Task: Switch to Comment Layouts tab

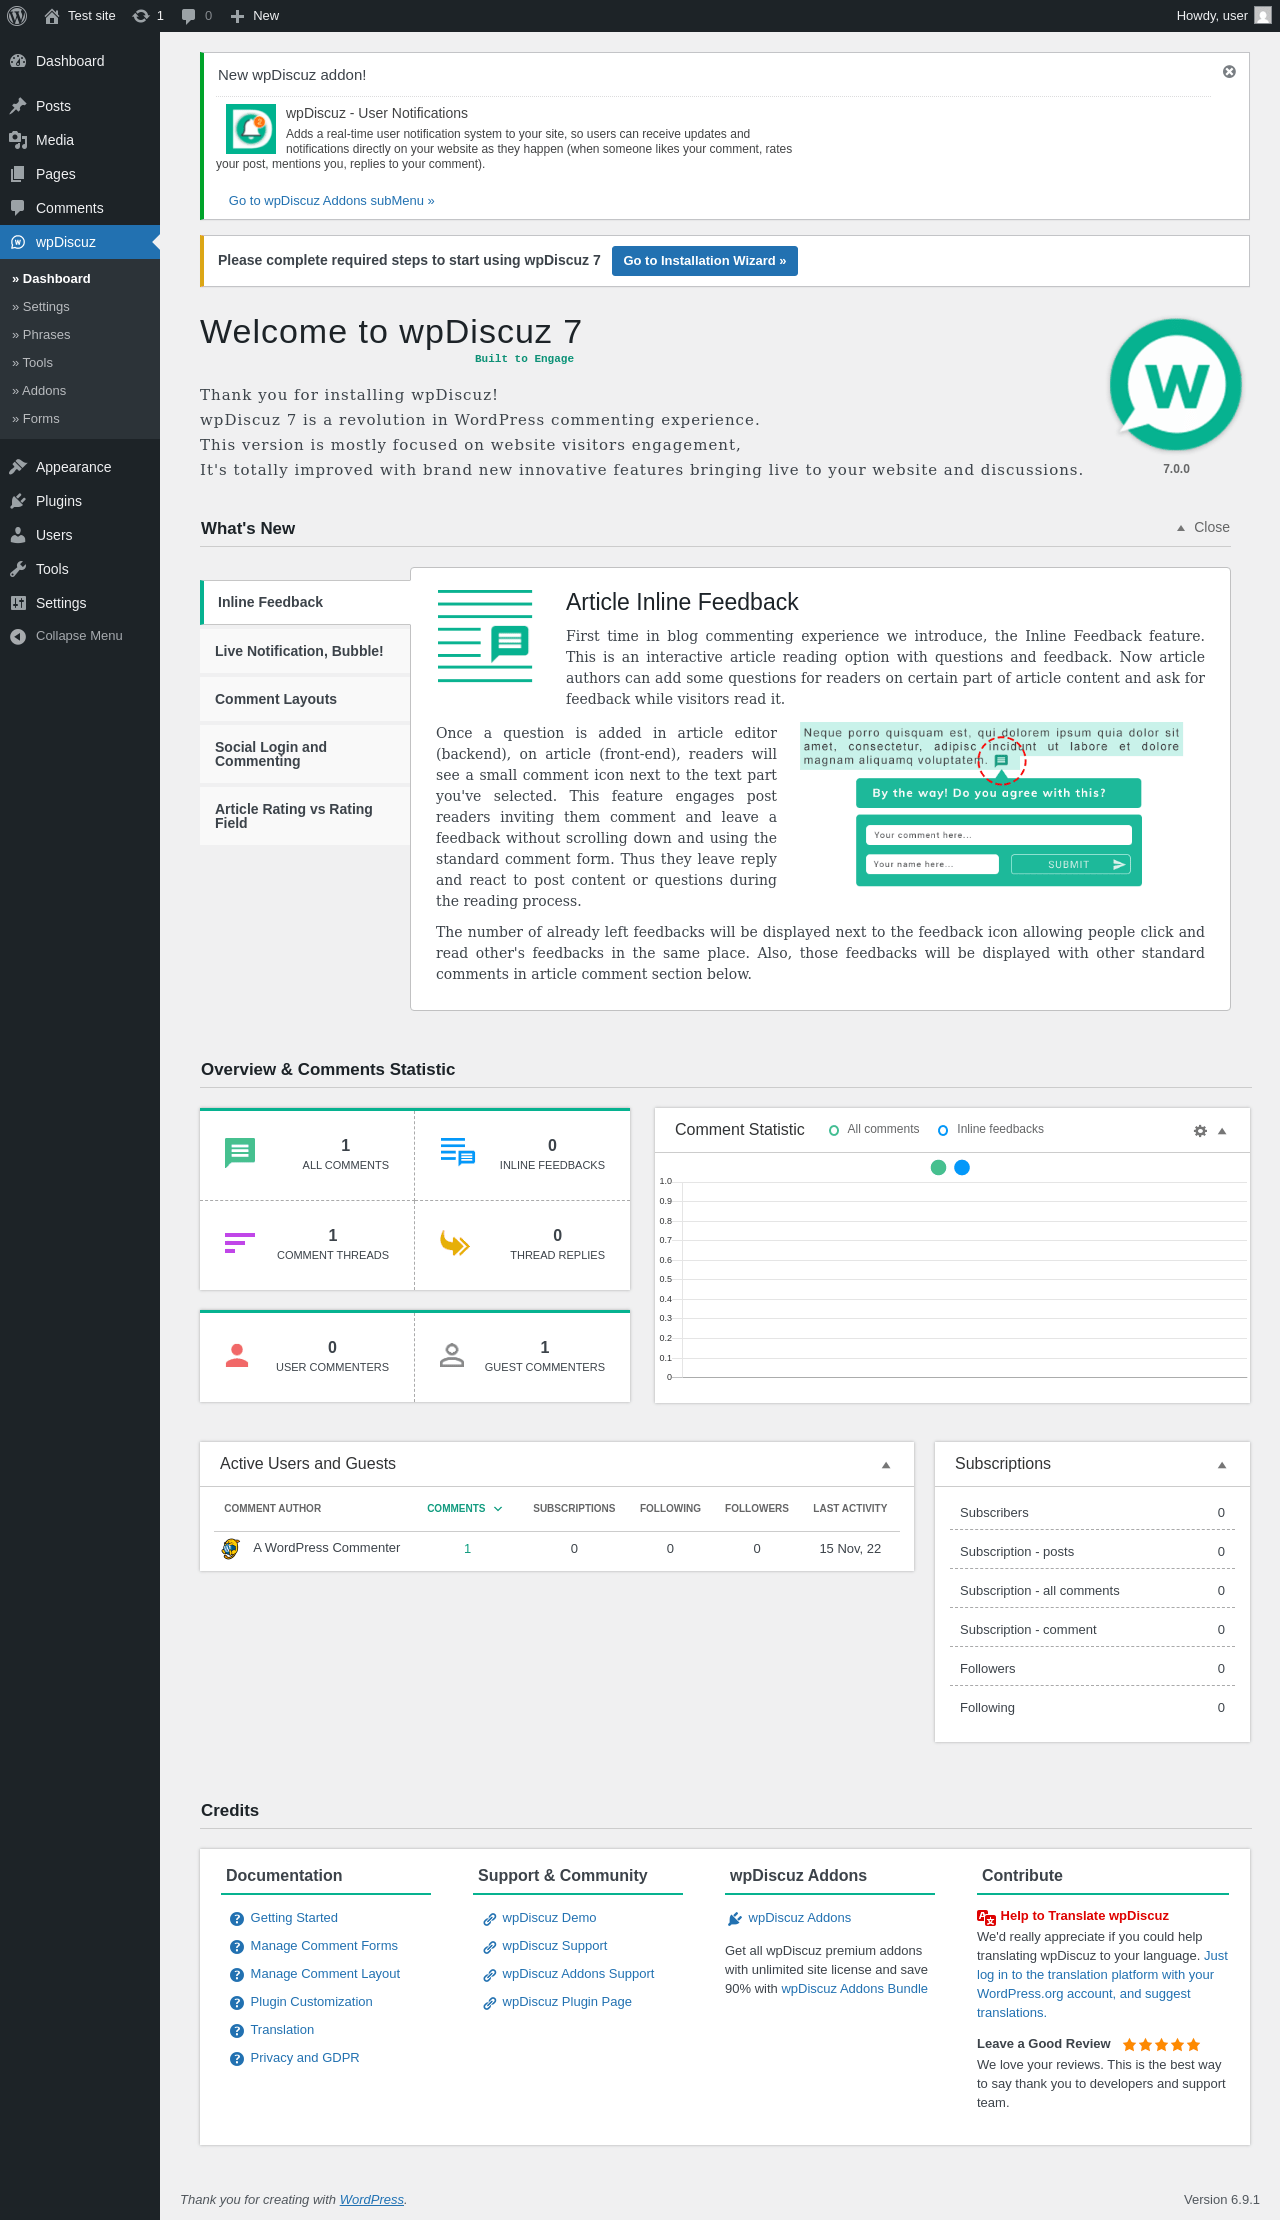Action: pos(305,699)
